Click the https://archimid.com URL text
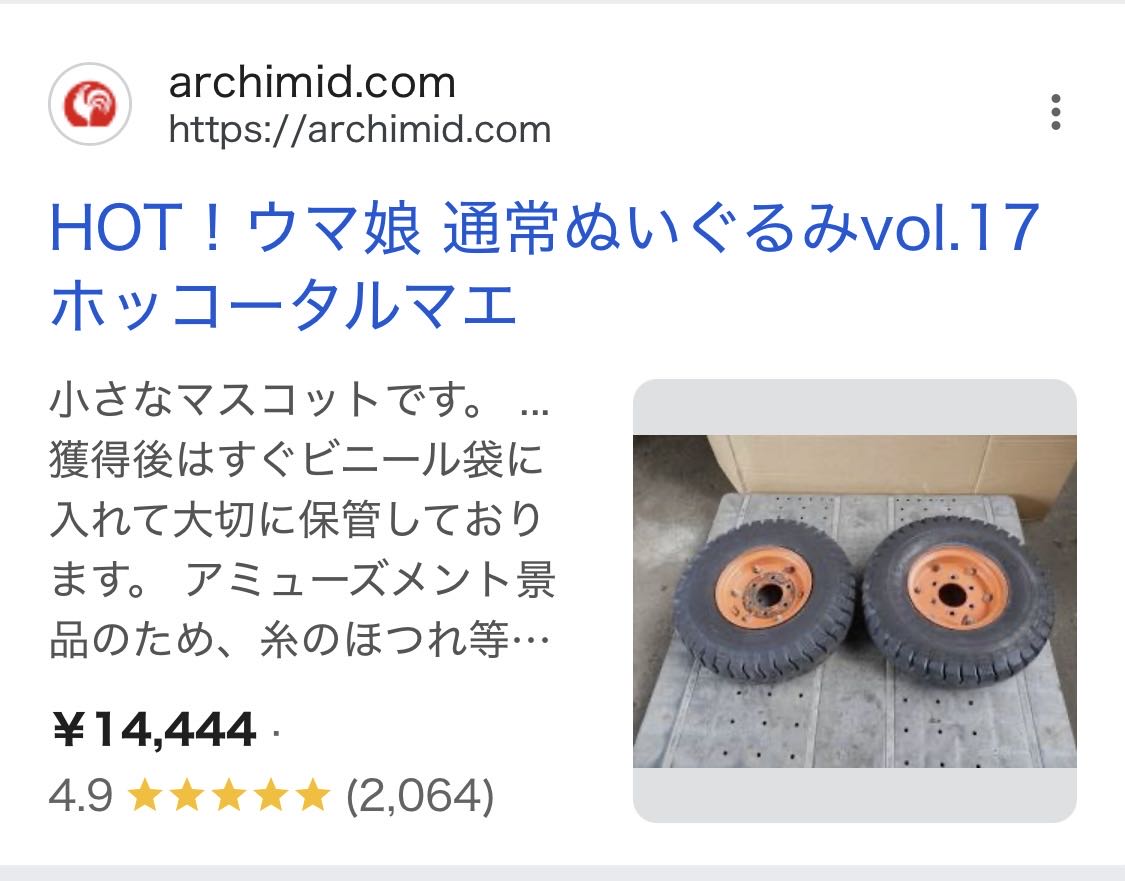 [359, 130]
